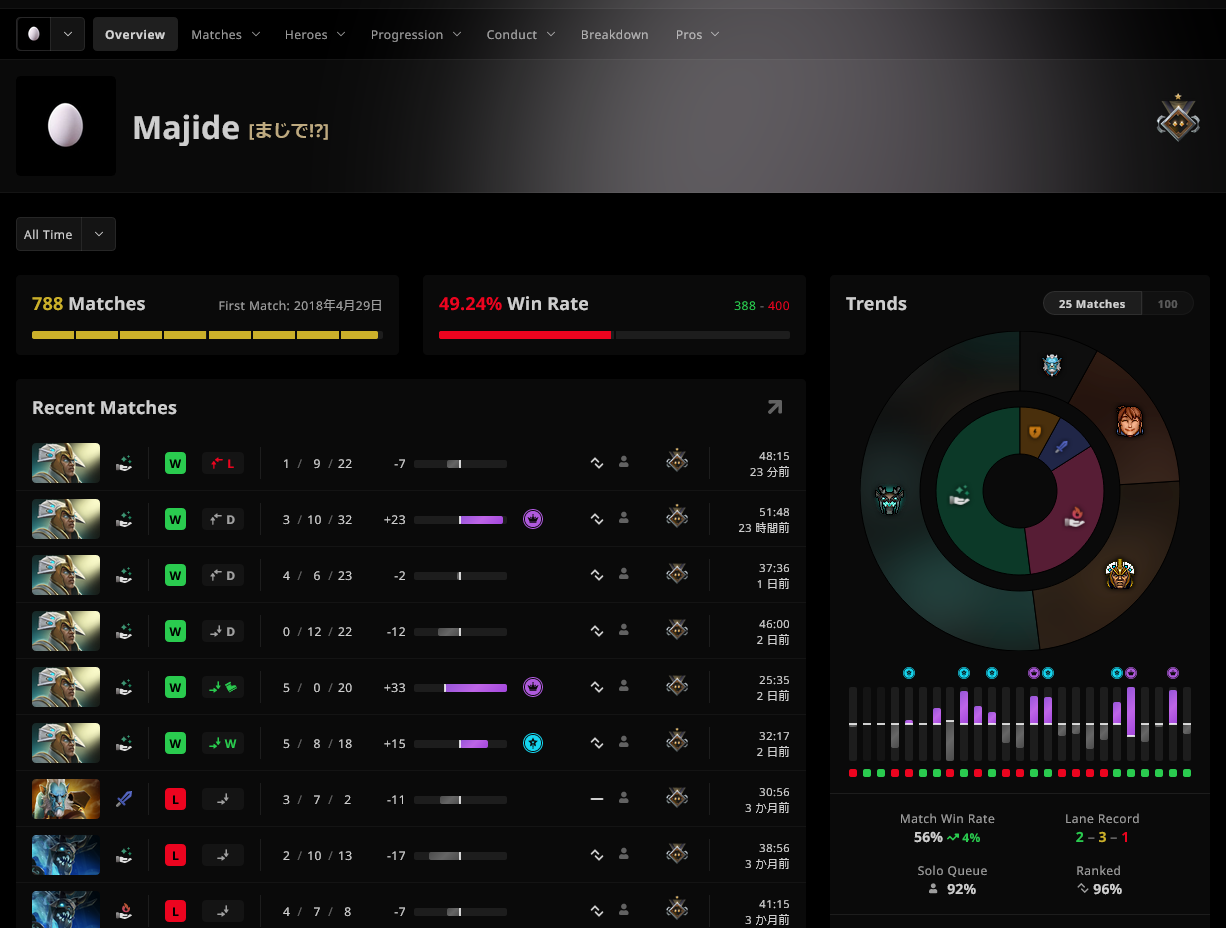Click the '788 Matches' count text
Viewport: 1226px width, 928px height.
[89, 304]
